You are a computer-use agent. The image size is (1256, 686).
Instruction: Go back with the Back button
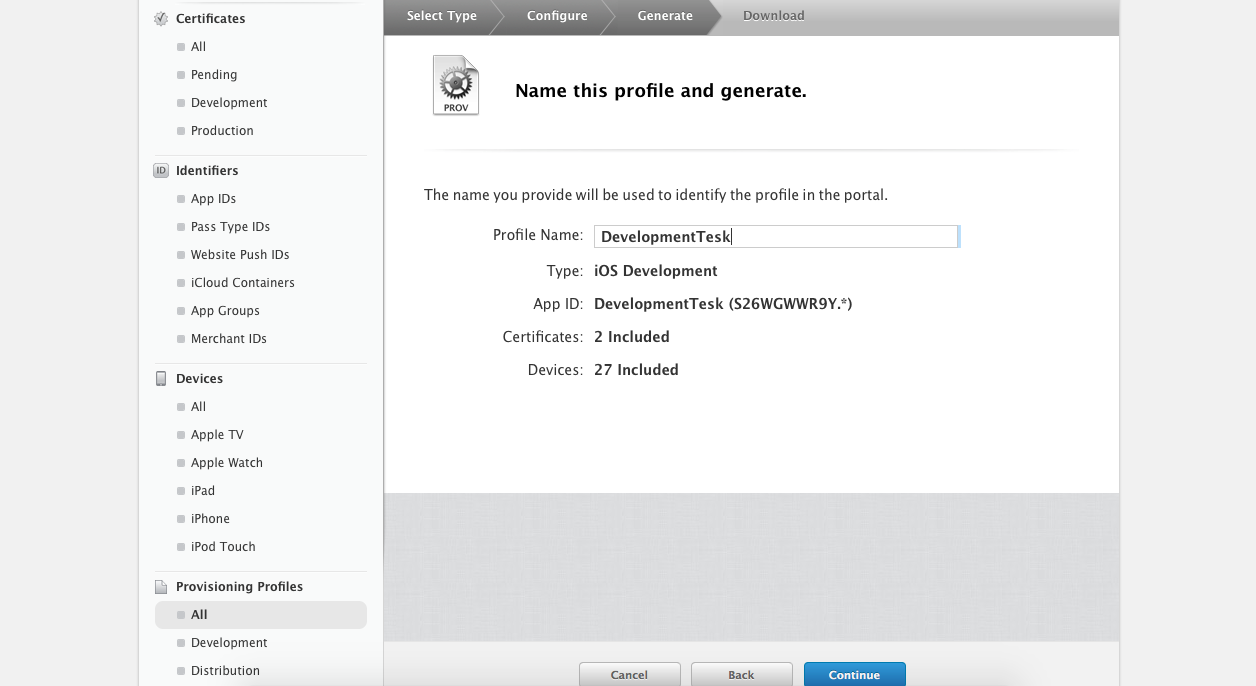click(741, 674)
